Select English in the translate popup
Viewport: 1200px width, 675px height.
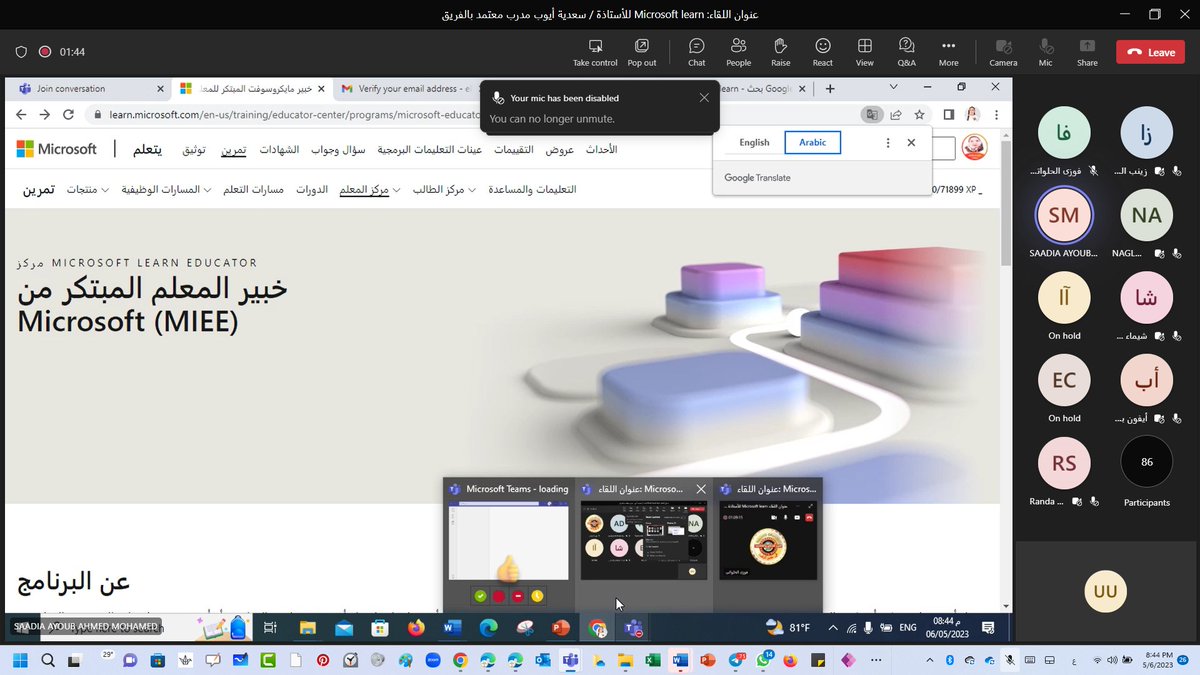(754, 143)
